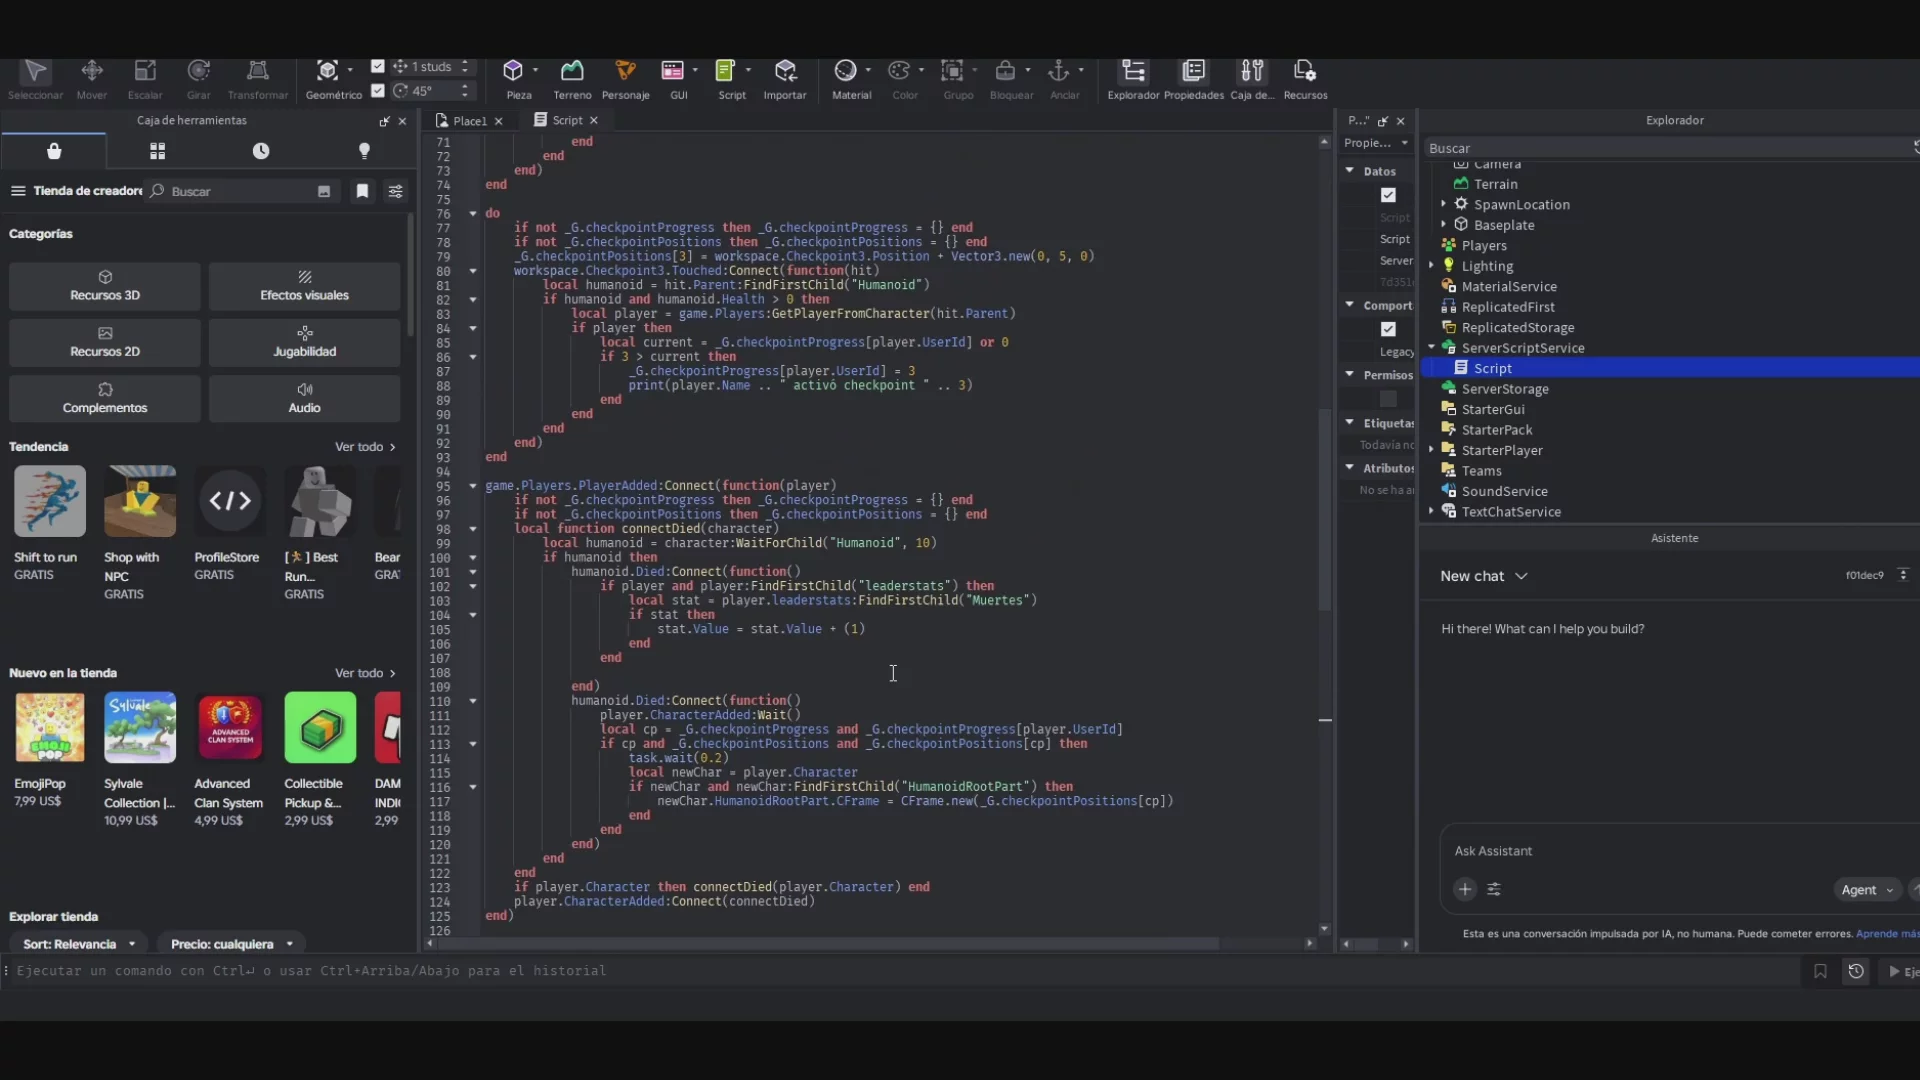Collapse the ServerScriptService tree node

point(1432,348)
